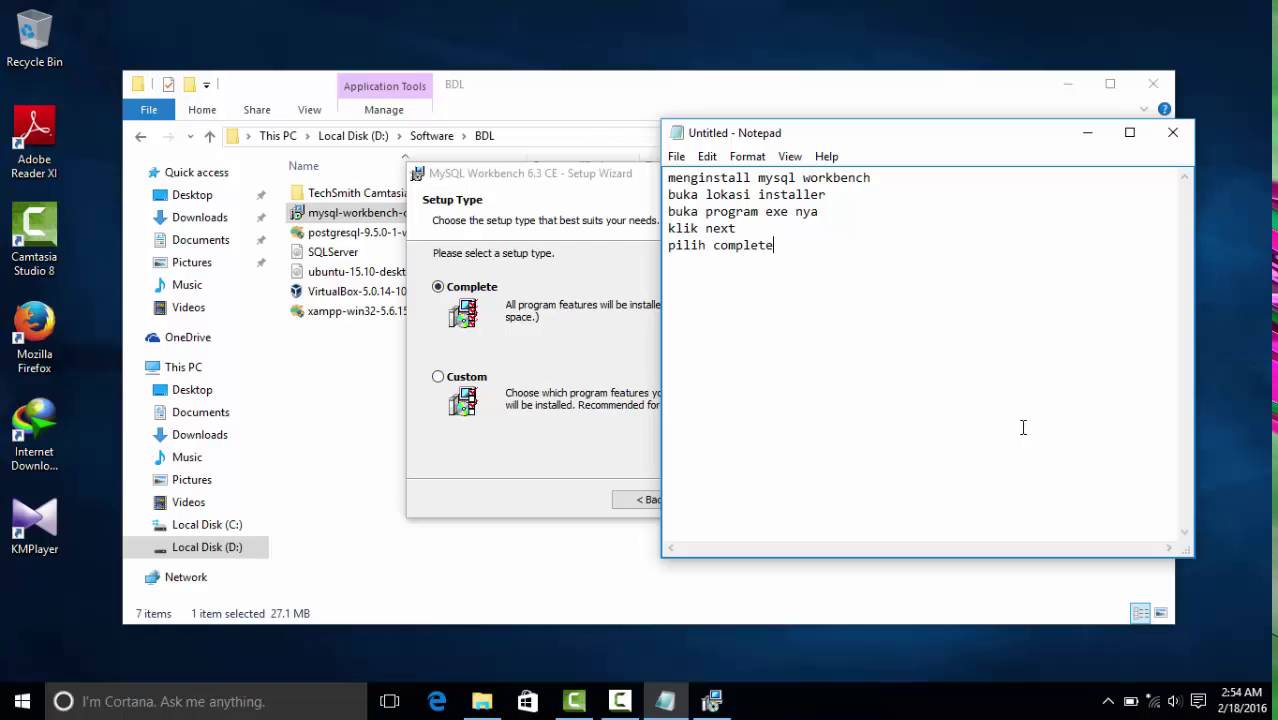Open Downloads under Quick access
The image size is (1278, 720).
point(199,218)
